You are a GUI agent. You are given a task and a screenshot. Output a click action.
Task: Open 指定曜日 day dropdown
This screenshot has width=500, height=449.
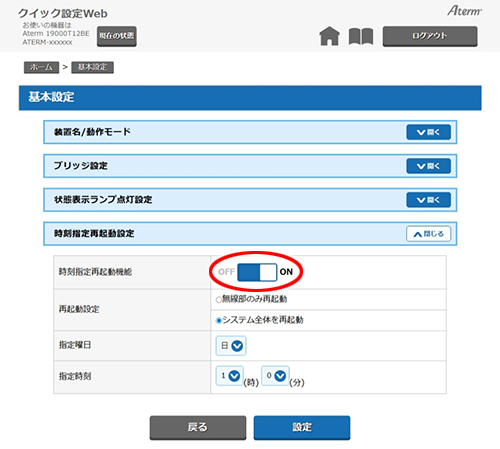tap(231, 346)
